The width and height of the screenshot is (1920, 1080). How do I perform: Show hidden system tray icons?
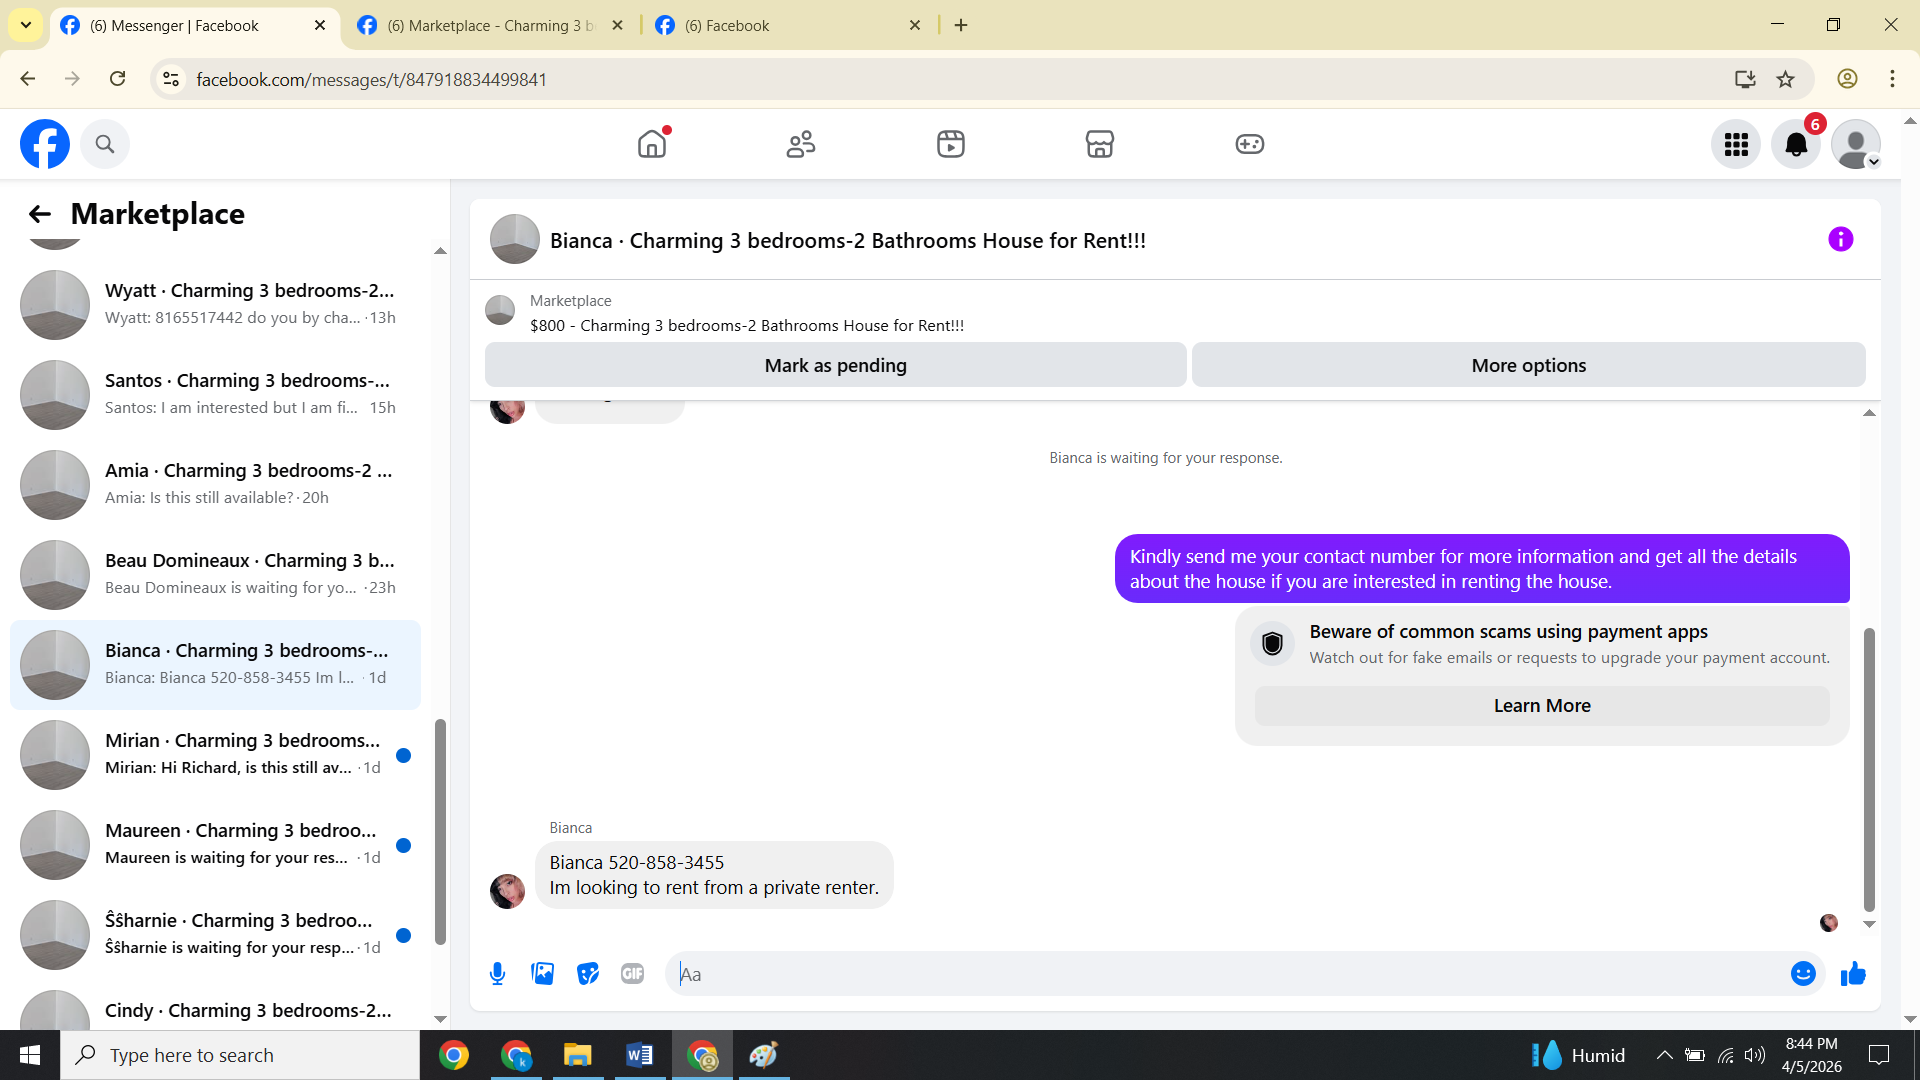tap(1664, 1055)
